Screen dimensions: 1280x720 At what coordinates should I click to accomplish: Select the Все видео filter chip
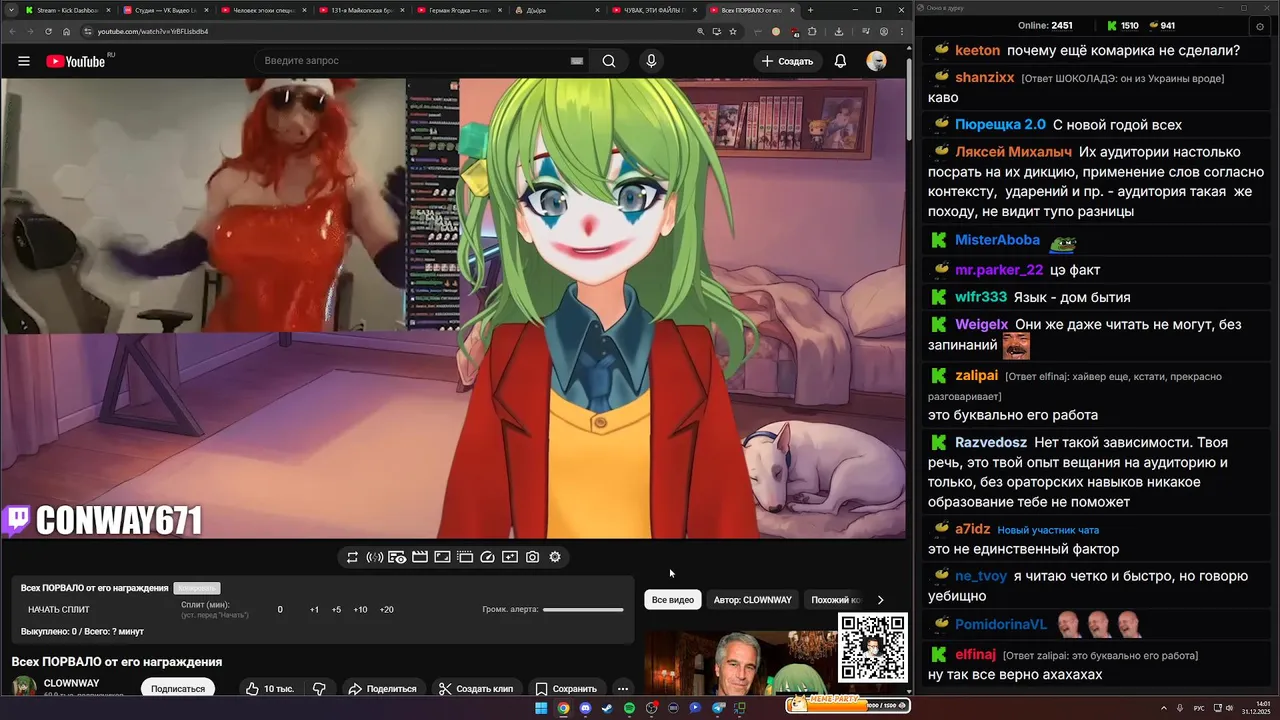tap(673, 600)
